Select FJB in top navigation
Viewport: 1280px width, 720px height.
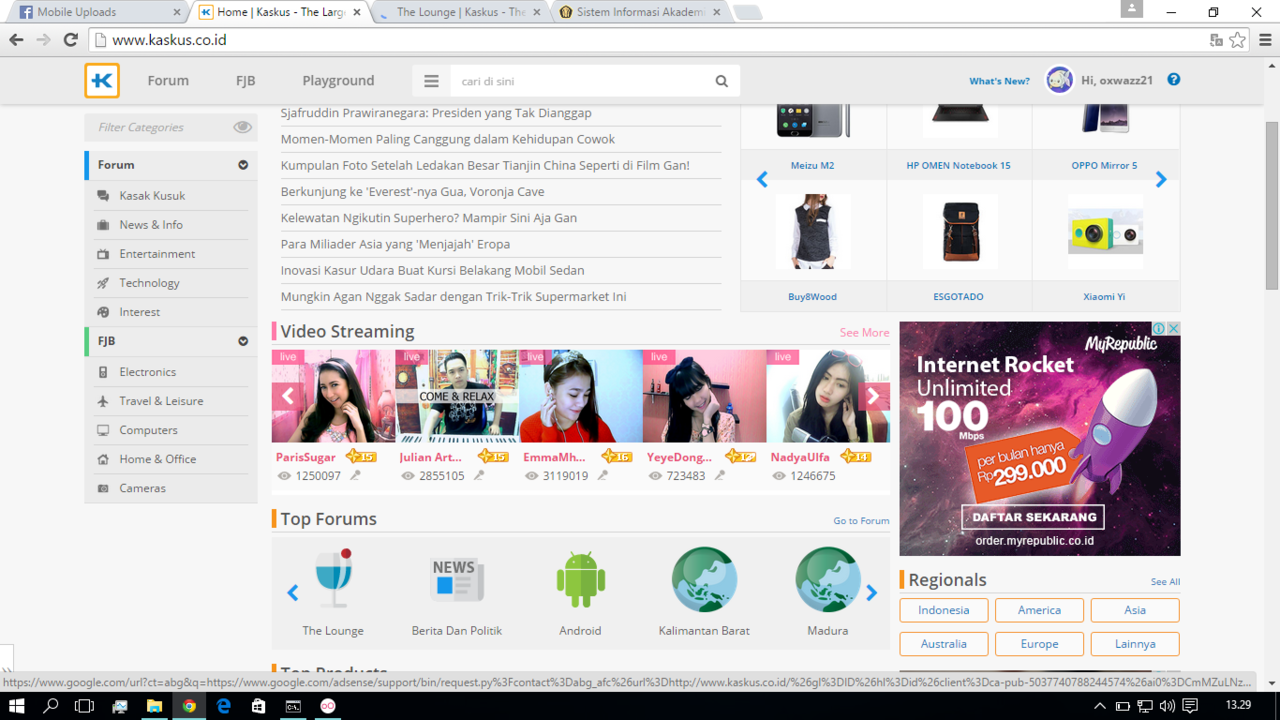coord(245,81)
